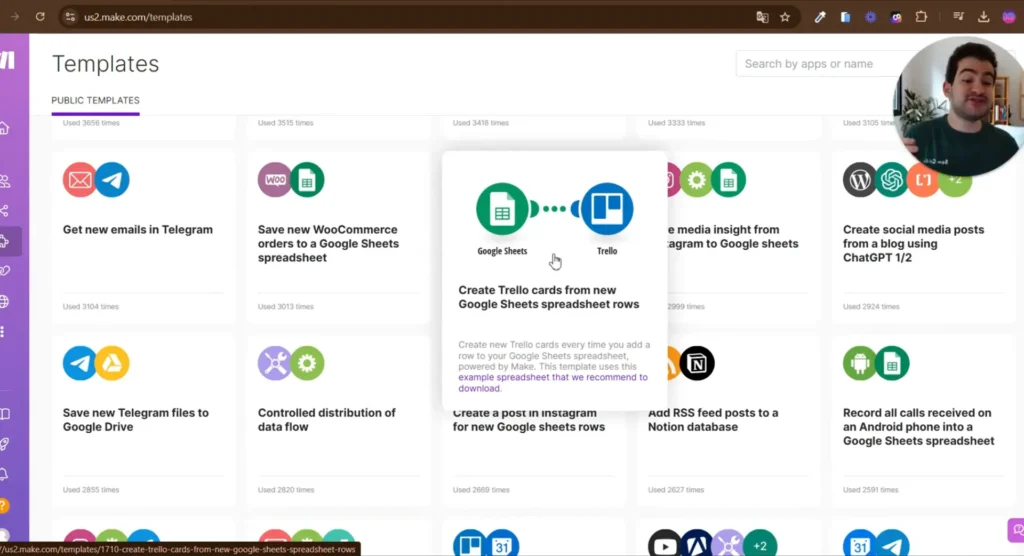Click the WordPress icon in social media posts card

859,180
